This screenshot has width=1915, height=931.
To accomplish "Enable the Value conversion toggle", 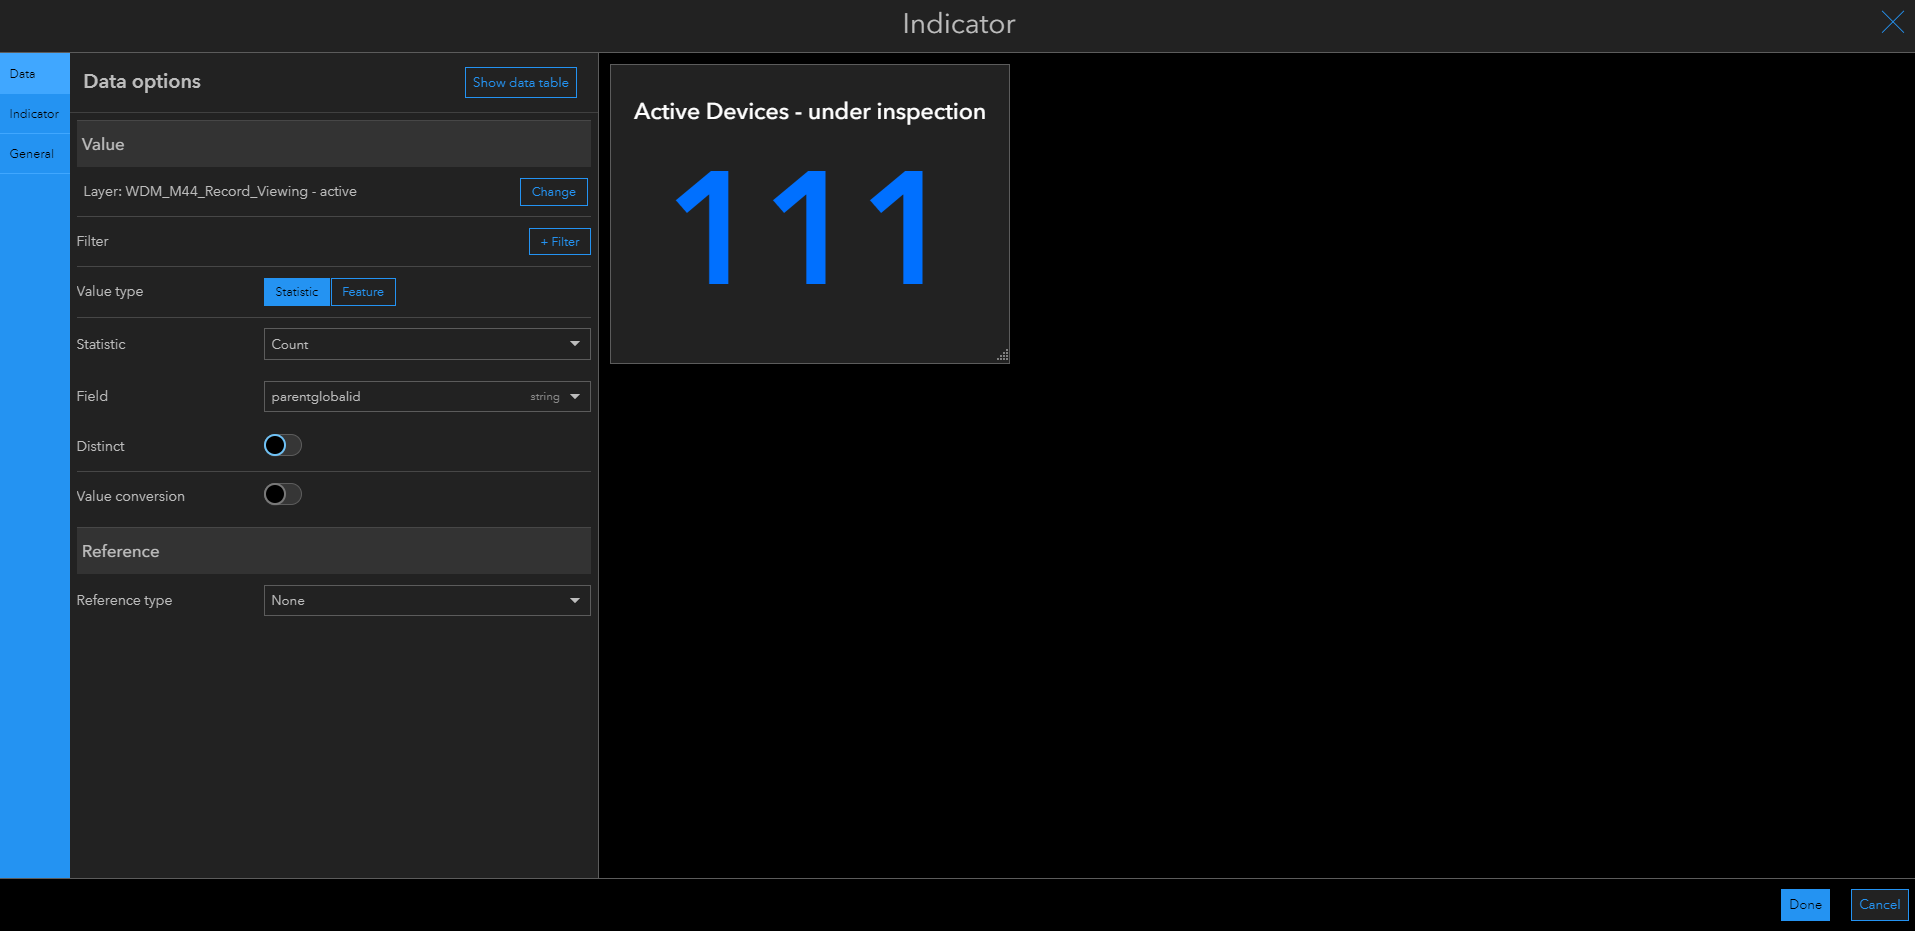I will coord(282,494).
